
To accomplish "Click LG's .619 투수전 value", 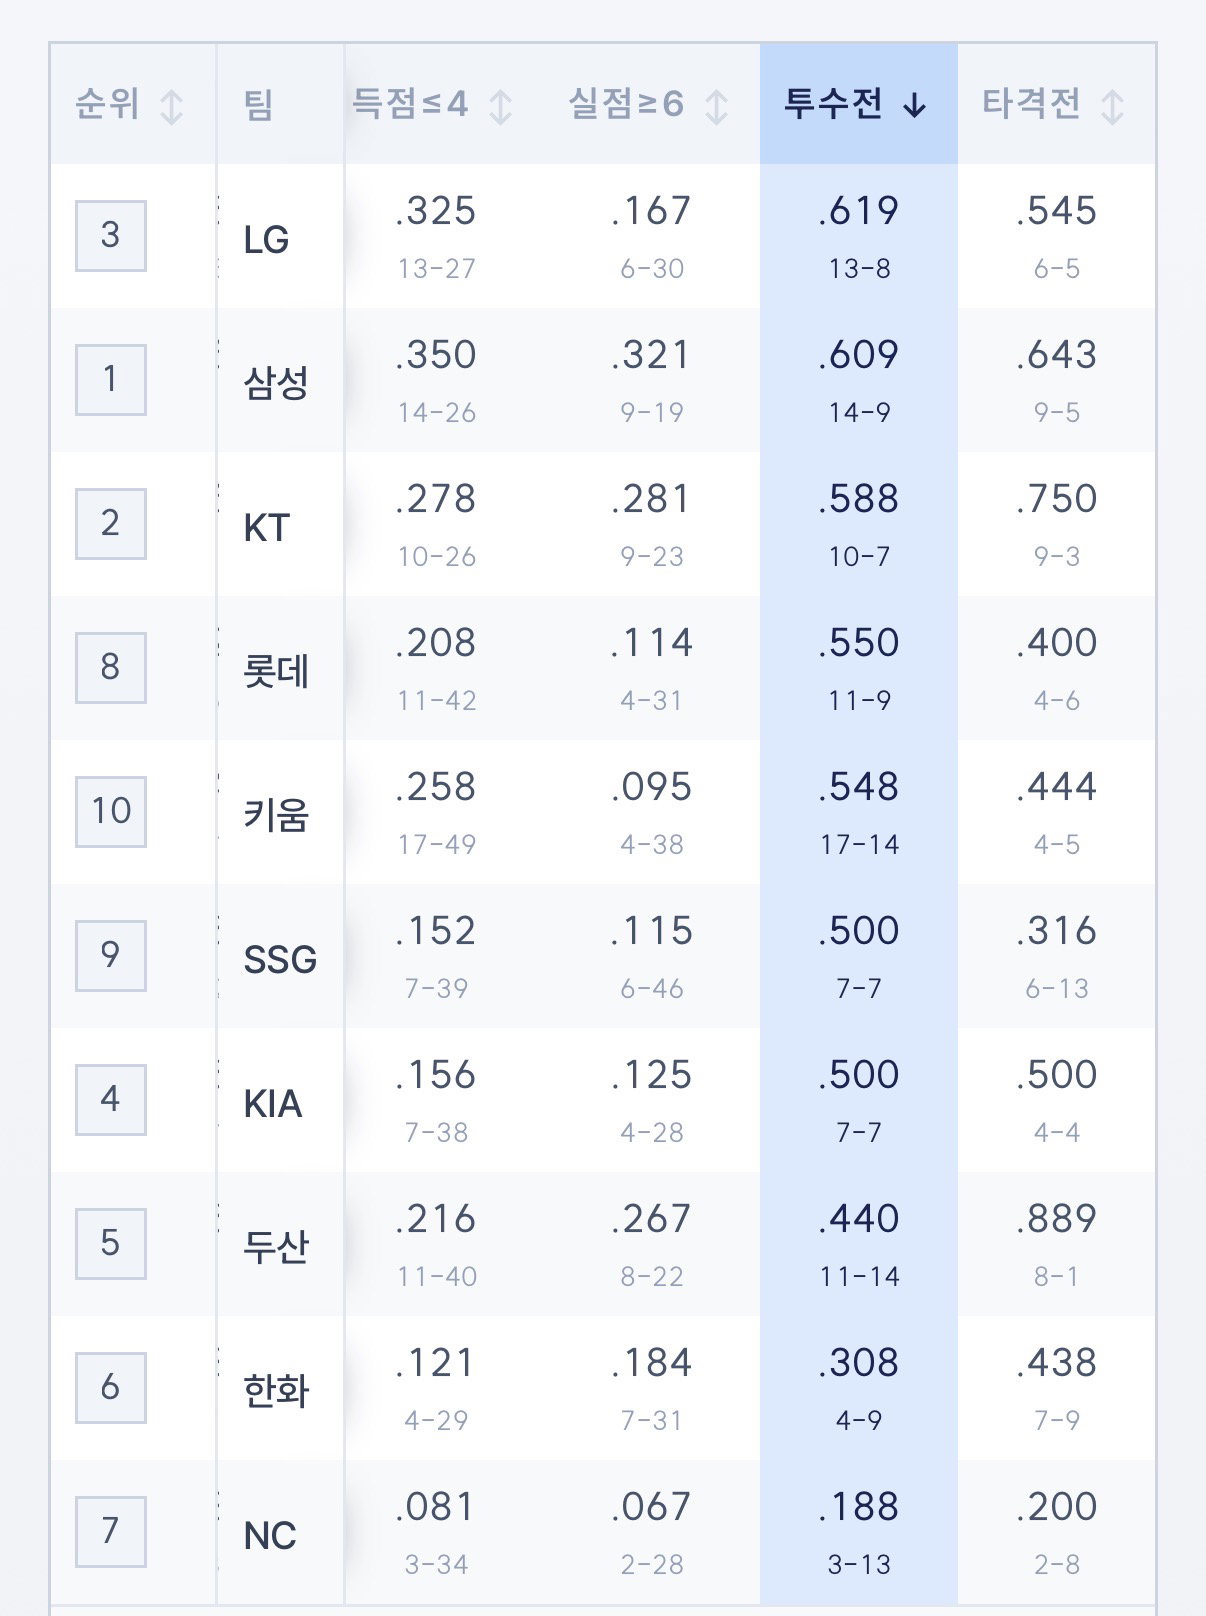I will point(859,211).
